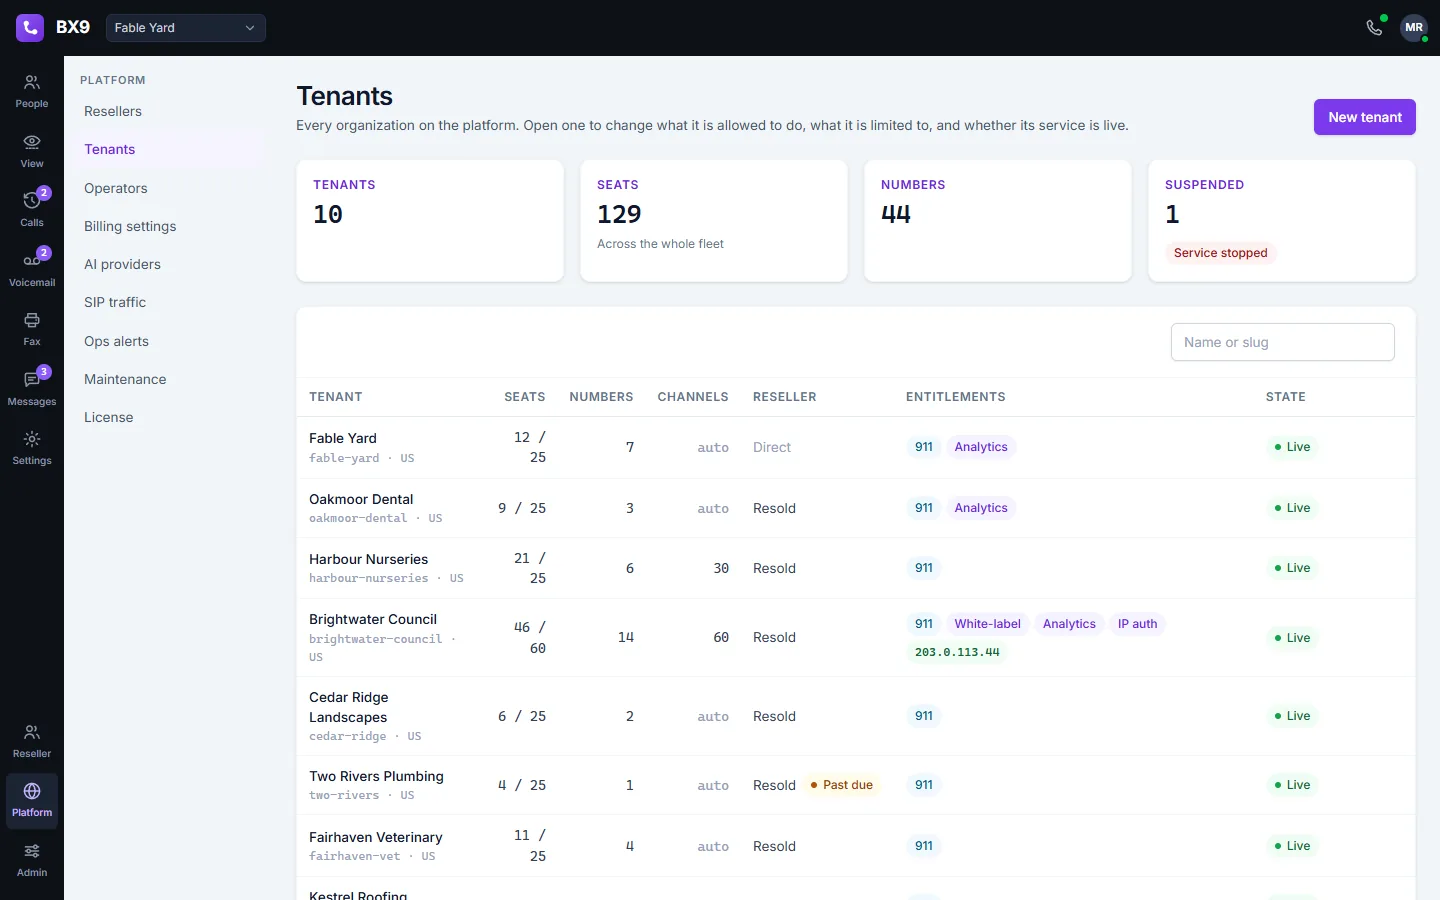Click the STATE column header

pyautogui.click(x=1286, y=397)
